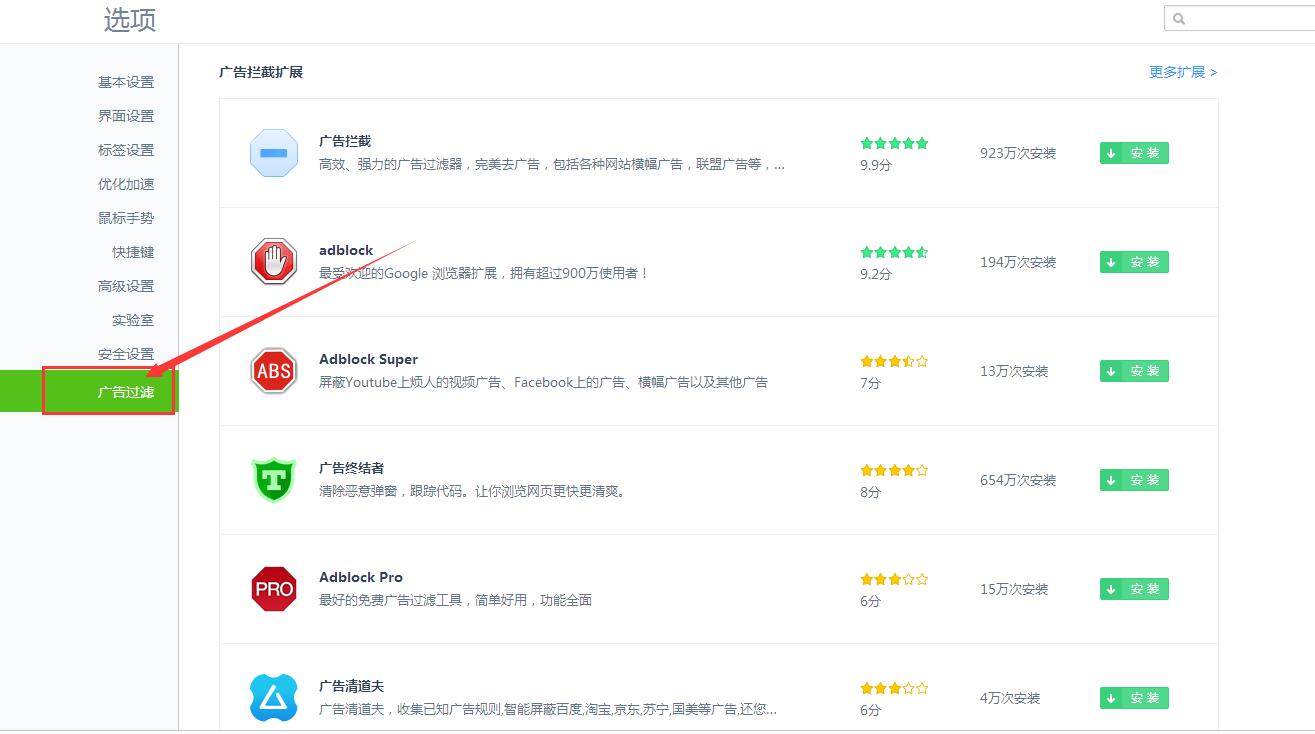
Task: Select the 广告拦截 extension's blue icon
Action: point(273,153)
